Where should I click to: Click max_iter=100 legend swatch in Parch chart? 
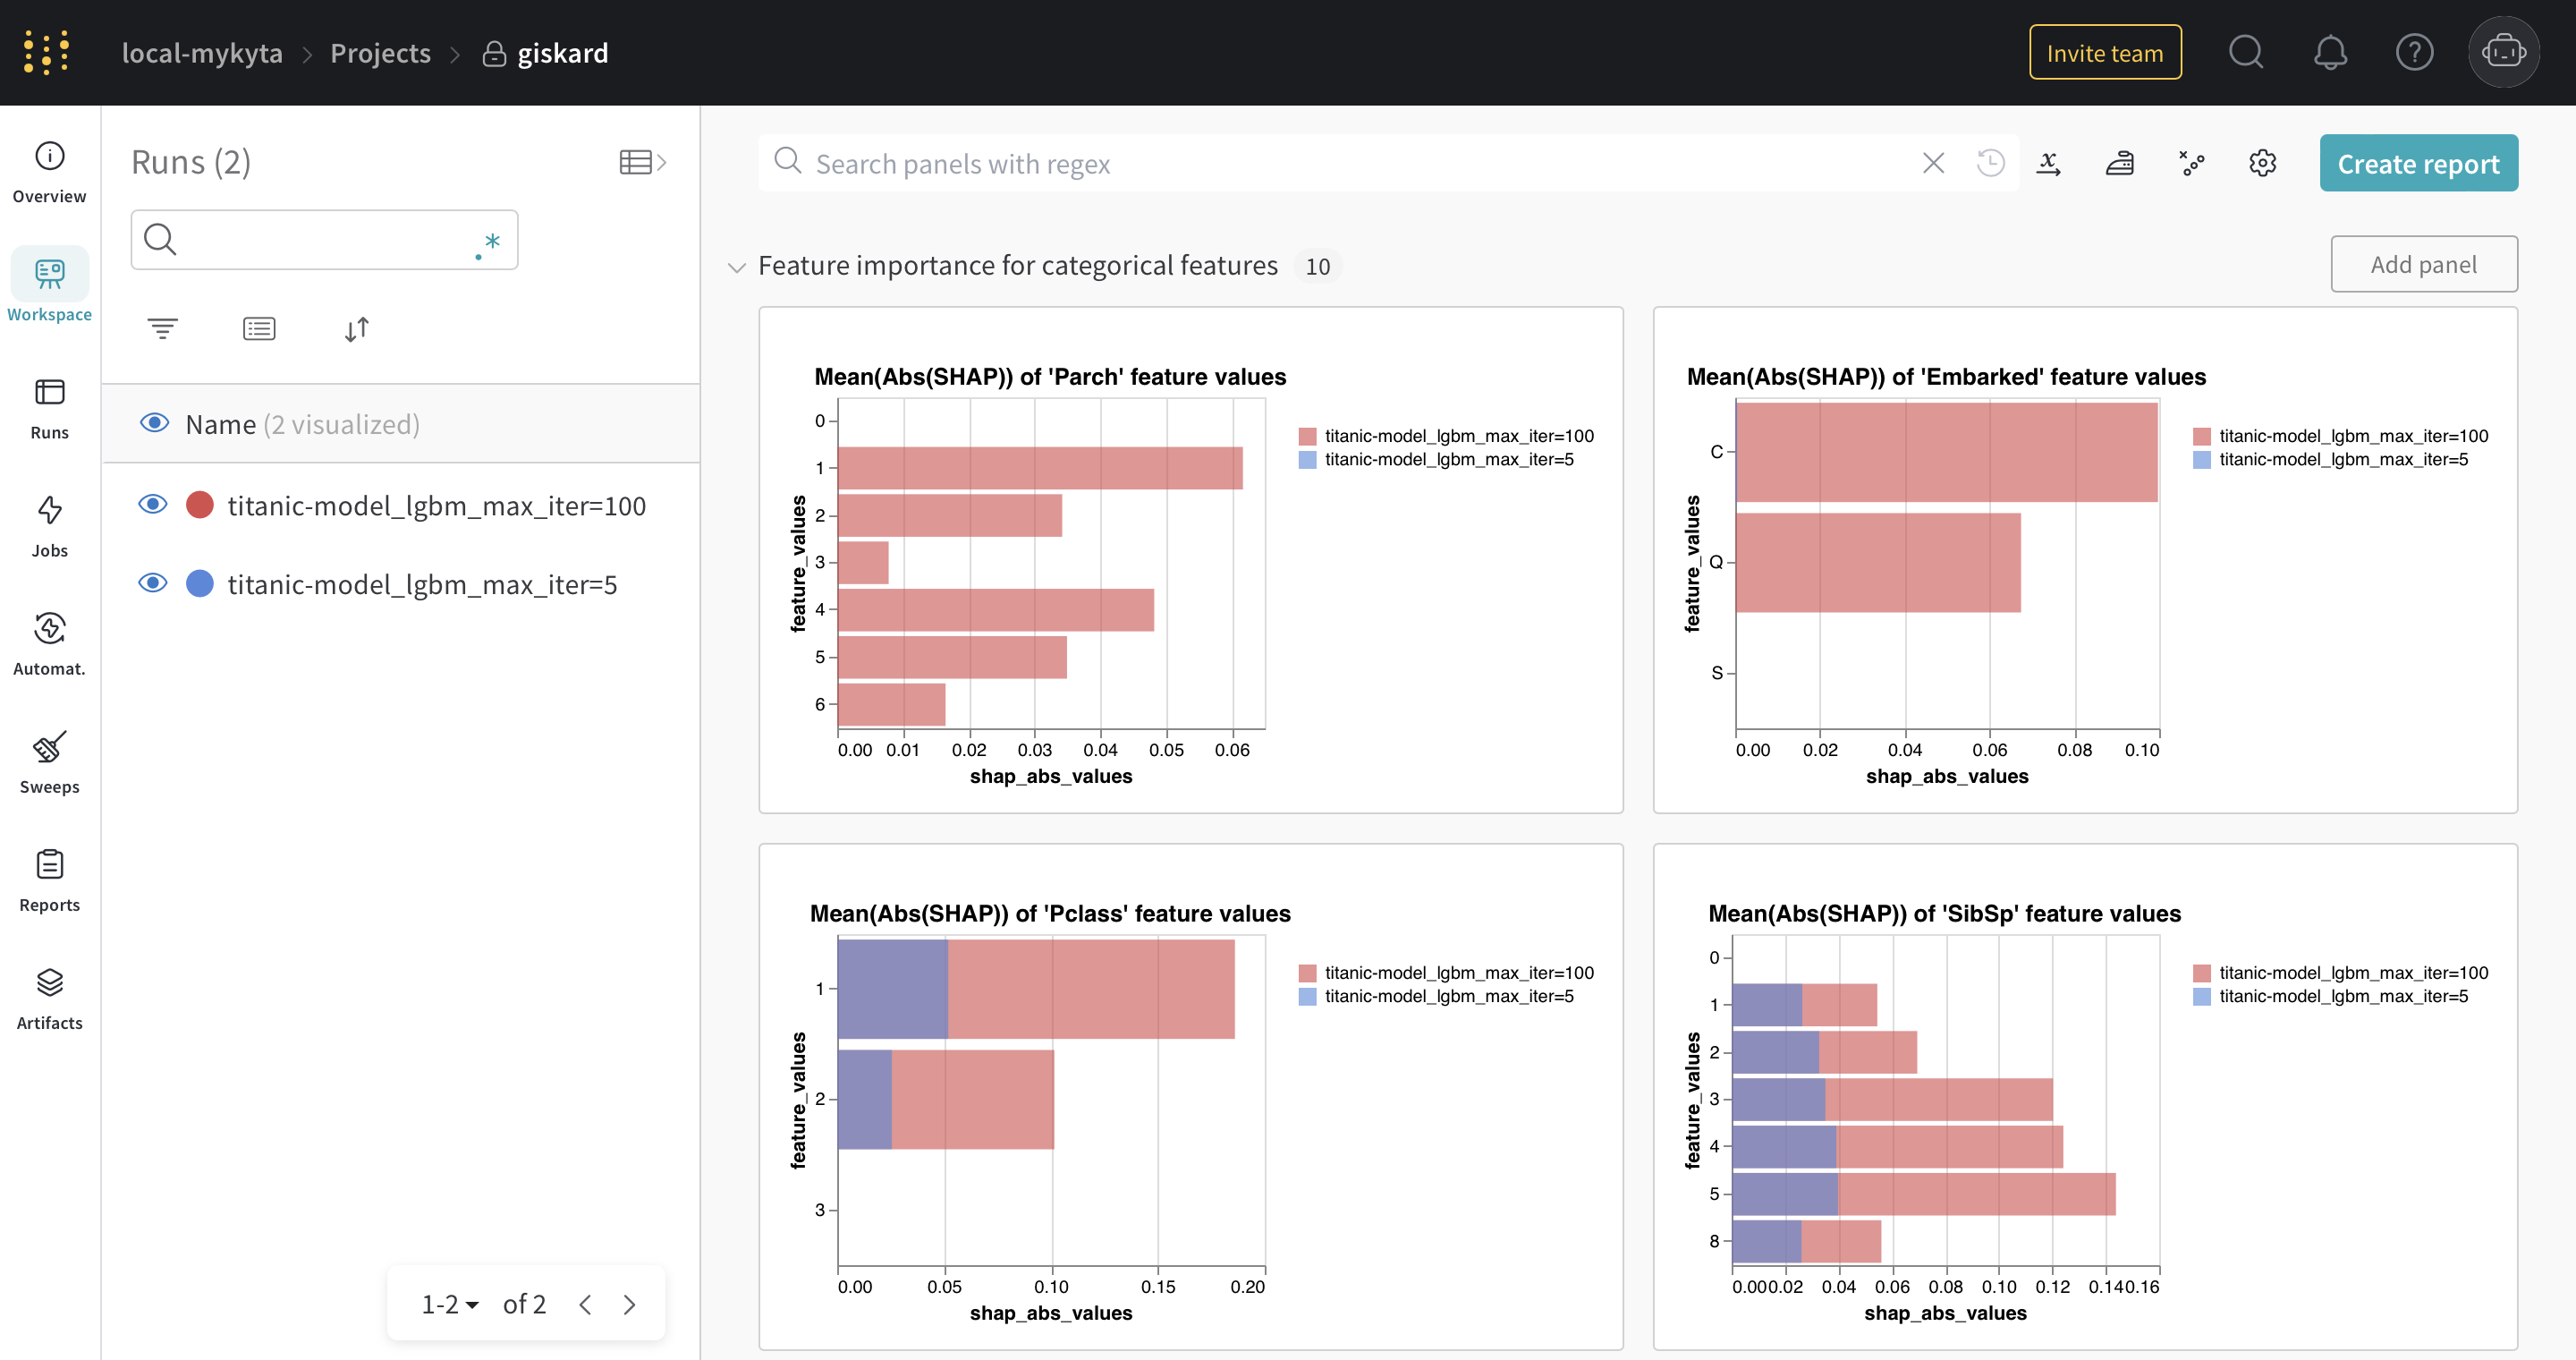click(x=1307, y=436)
